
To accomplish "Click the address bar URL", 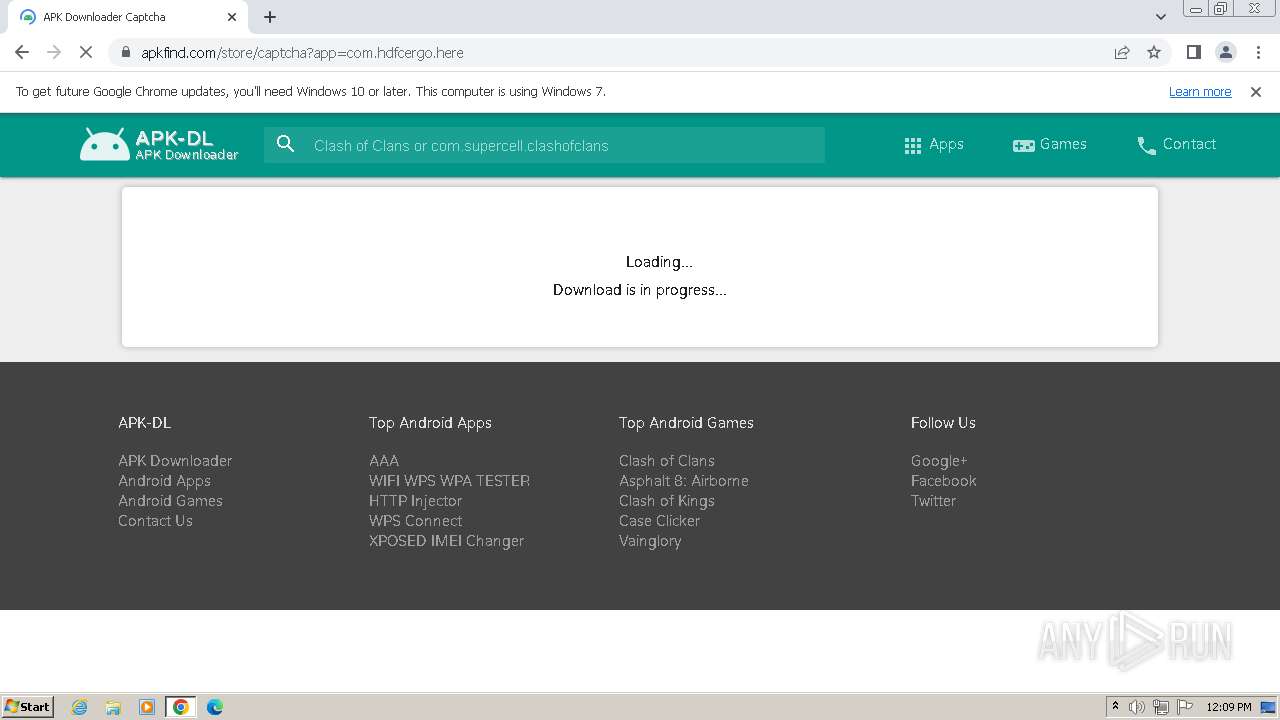I will 302,52.
